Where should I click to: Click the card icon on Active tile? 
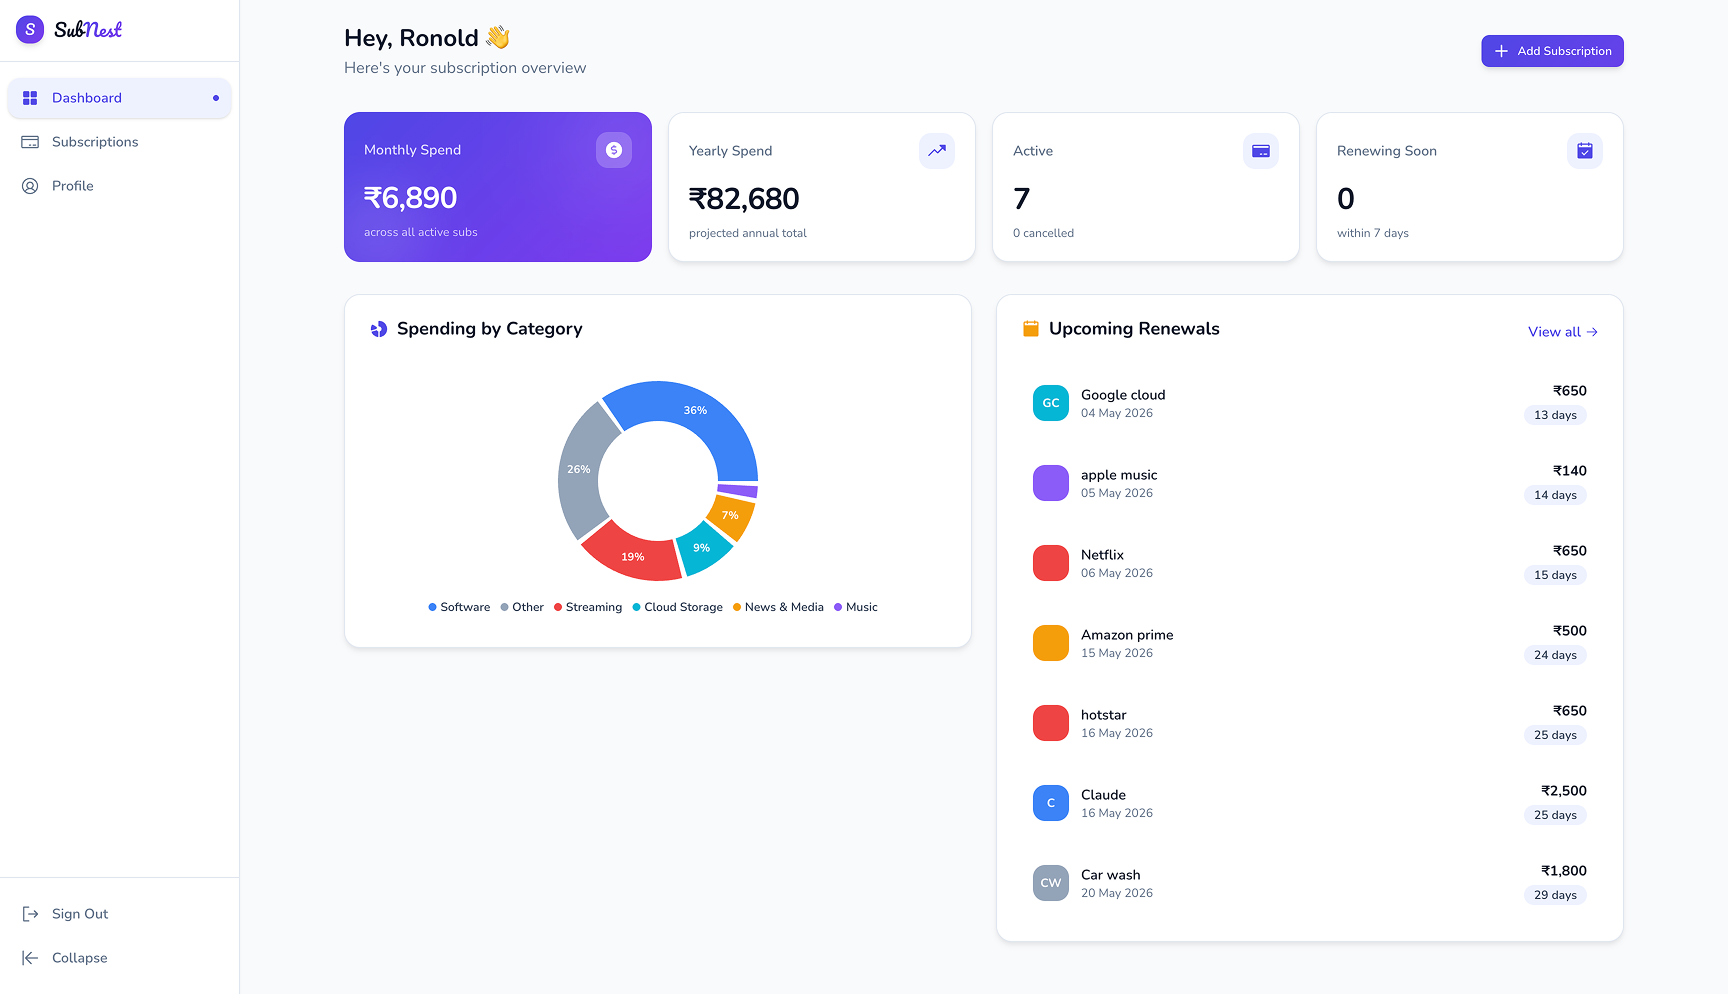[1261, 151]
